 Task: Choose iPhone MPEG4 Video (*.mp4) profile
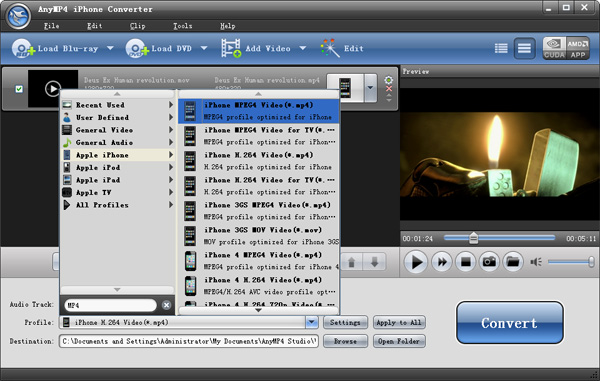259,111
